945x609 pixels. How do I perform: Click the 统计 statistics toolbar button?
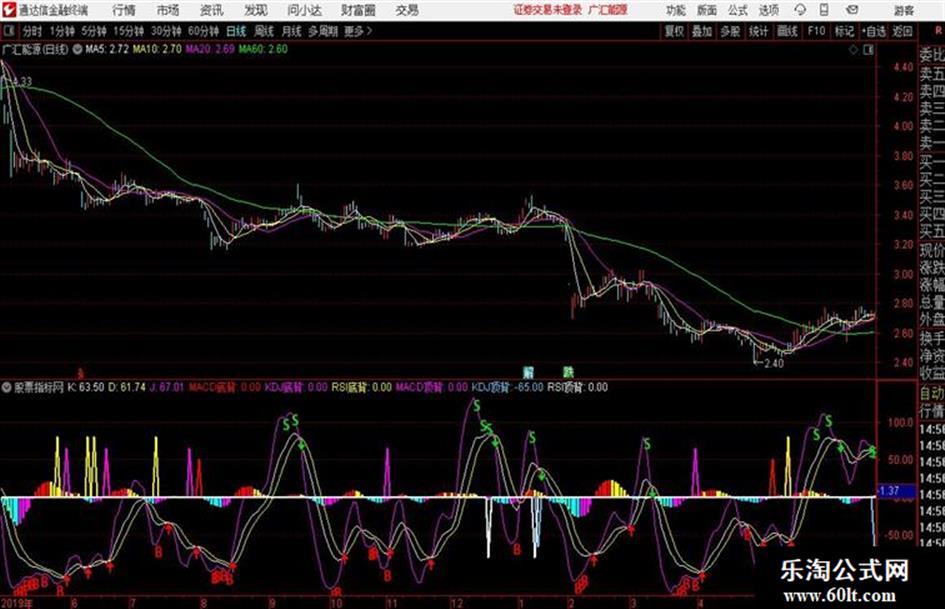pyautogui.click(x=758, y=31)
